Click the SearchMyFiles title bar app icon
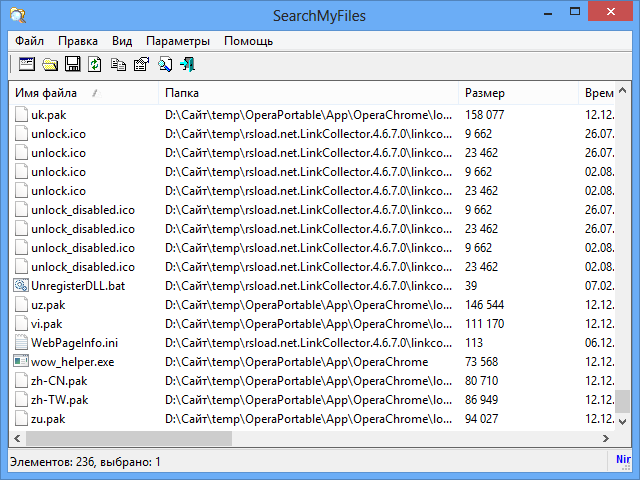 (x=18, y=16)
